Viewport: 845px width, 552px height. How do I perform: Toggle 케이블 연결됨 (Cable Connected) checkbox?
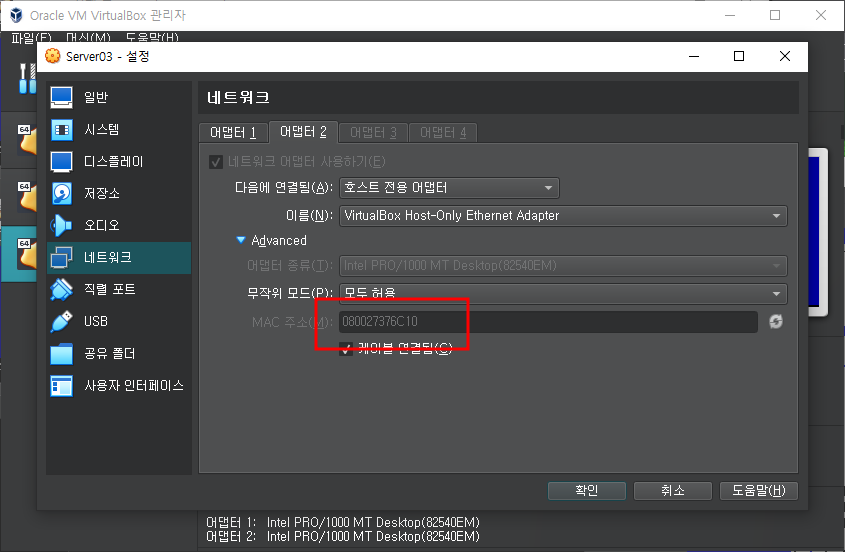[x=346, y=349]
